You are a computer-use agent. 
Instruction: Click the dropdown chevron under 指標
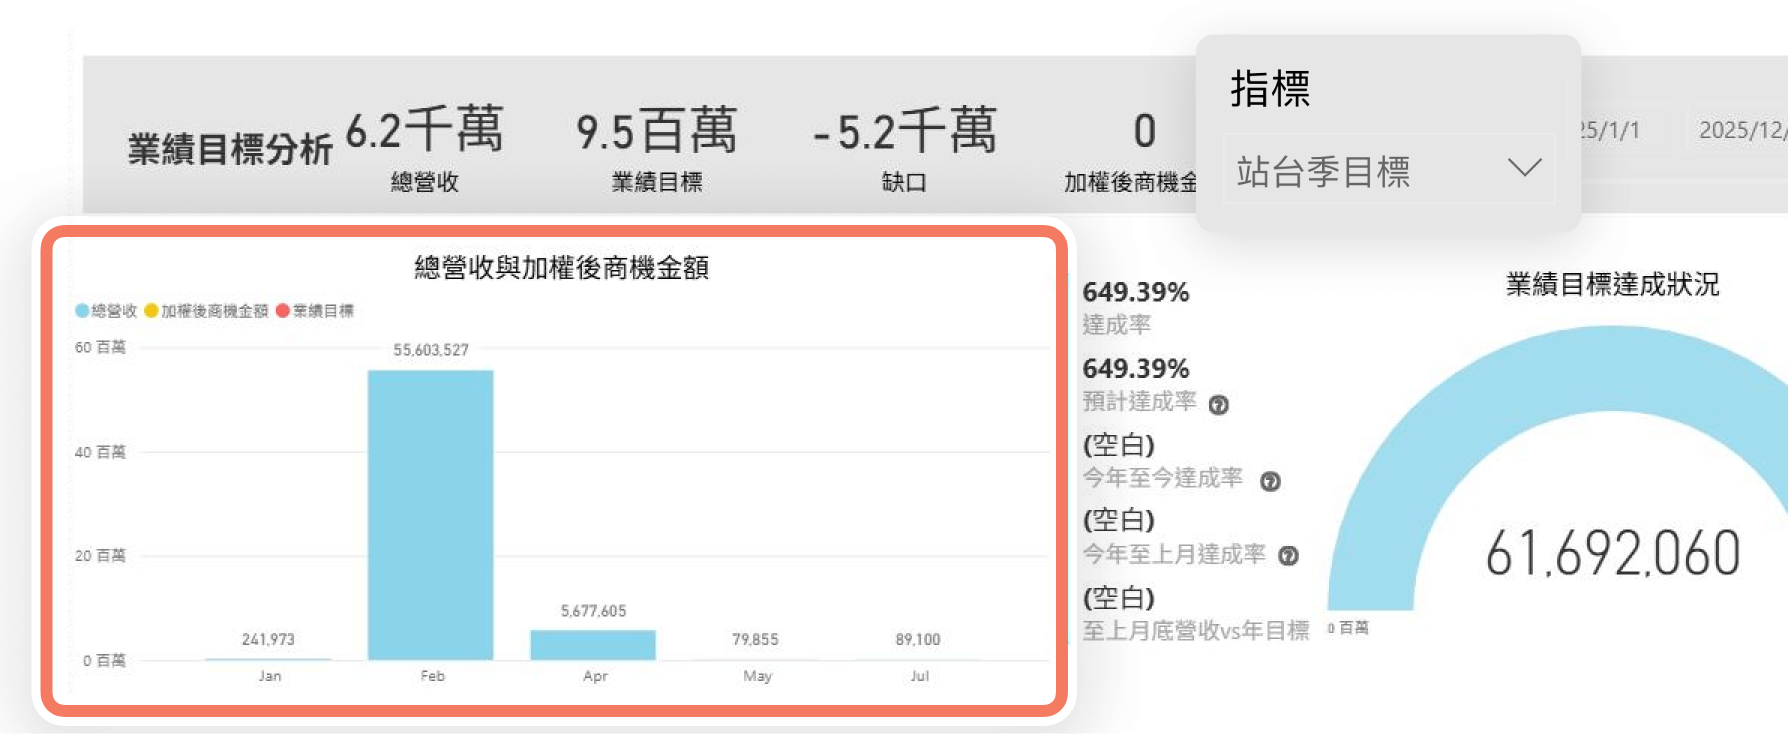pyautogui.click(x=1522, y=168)
